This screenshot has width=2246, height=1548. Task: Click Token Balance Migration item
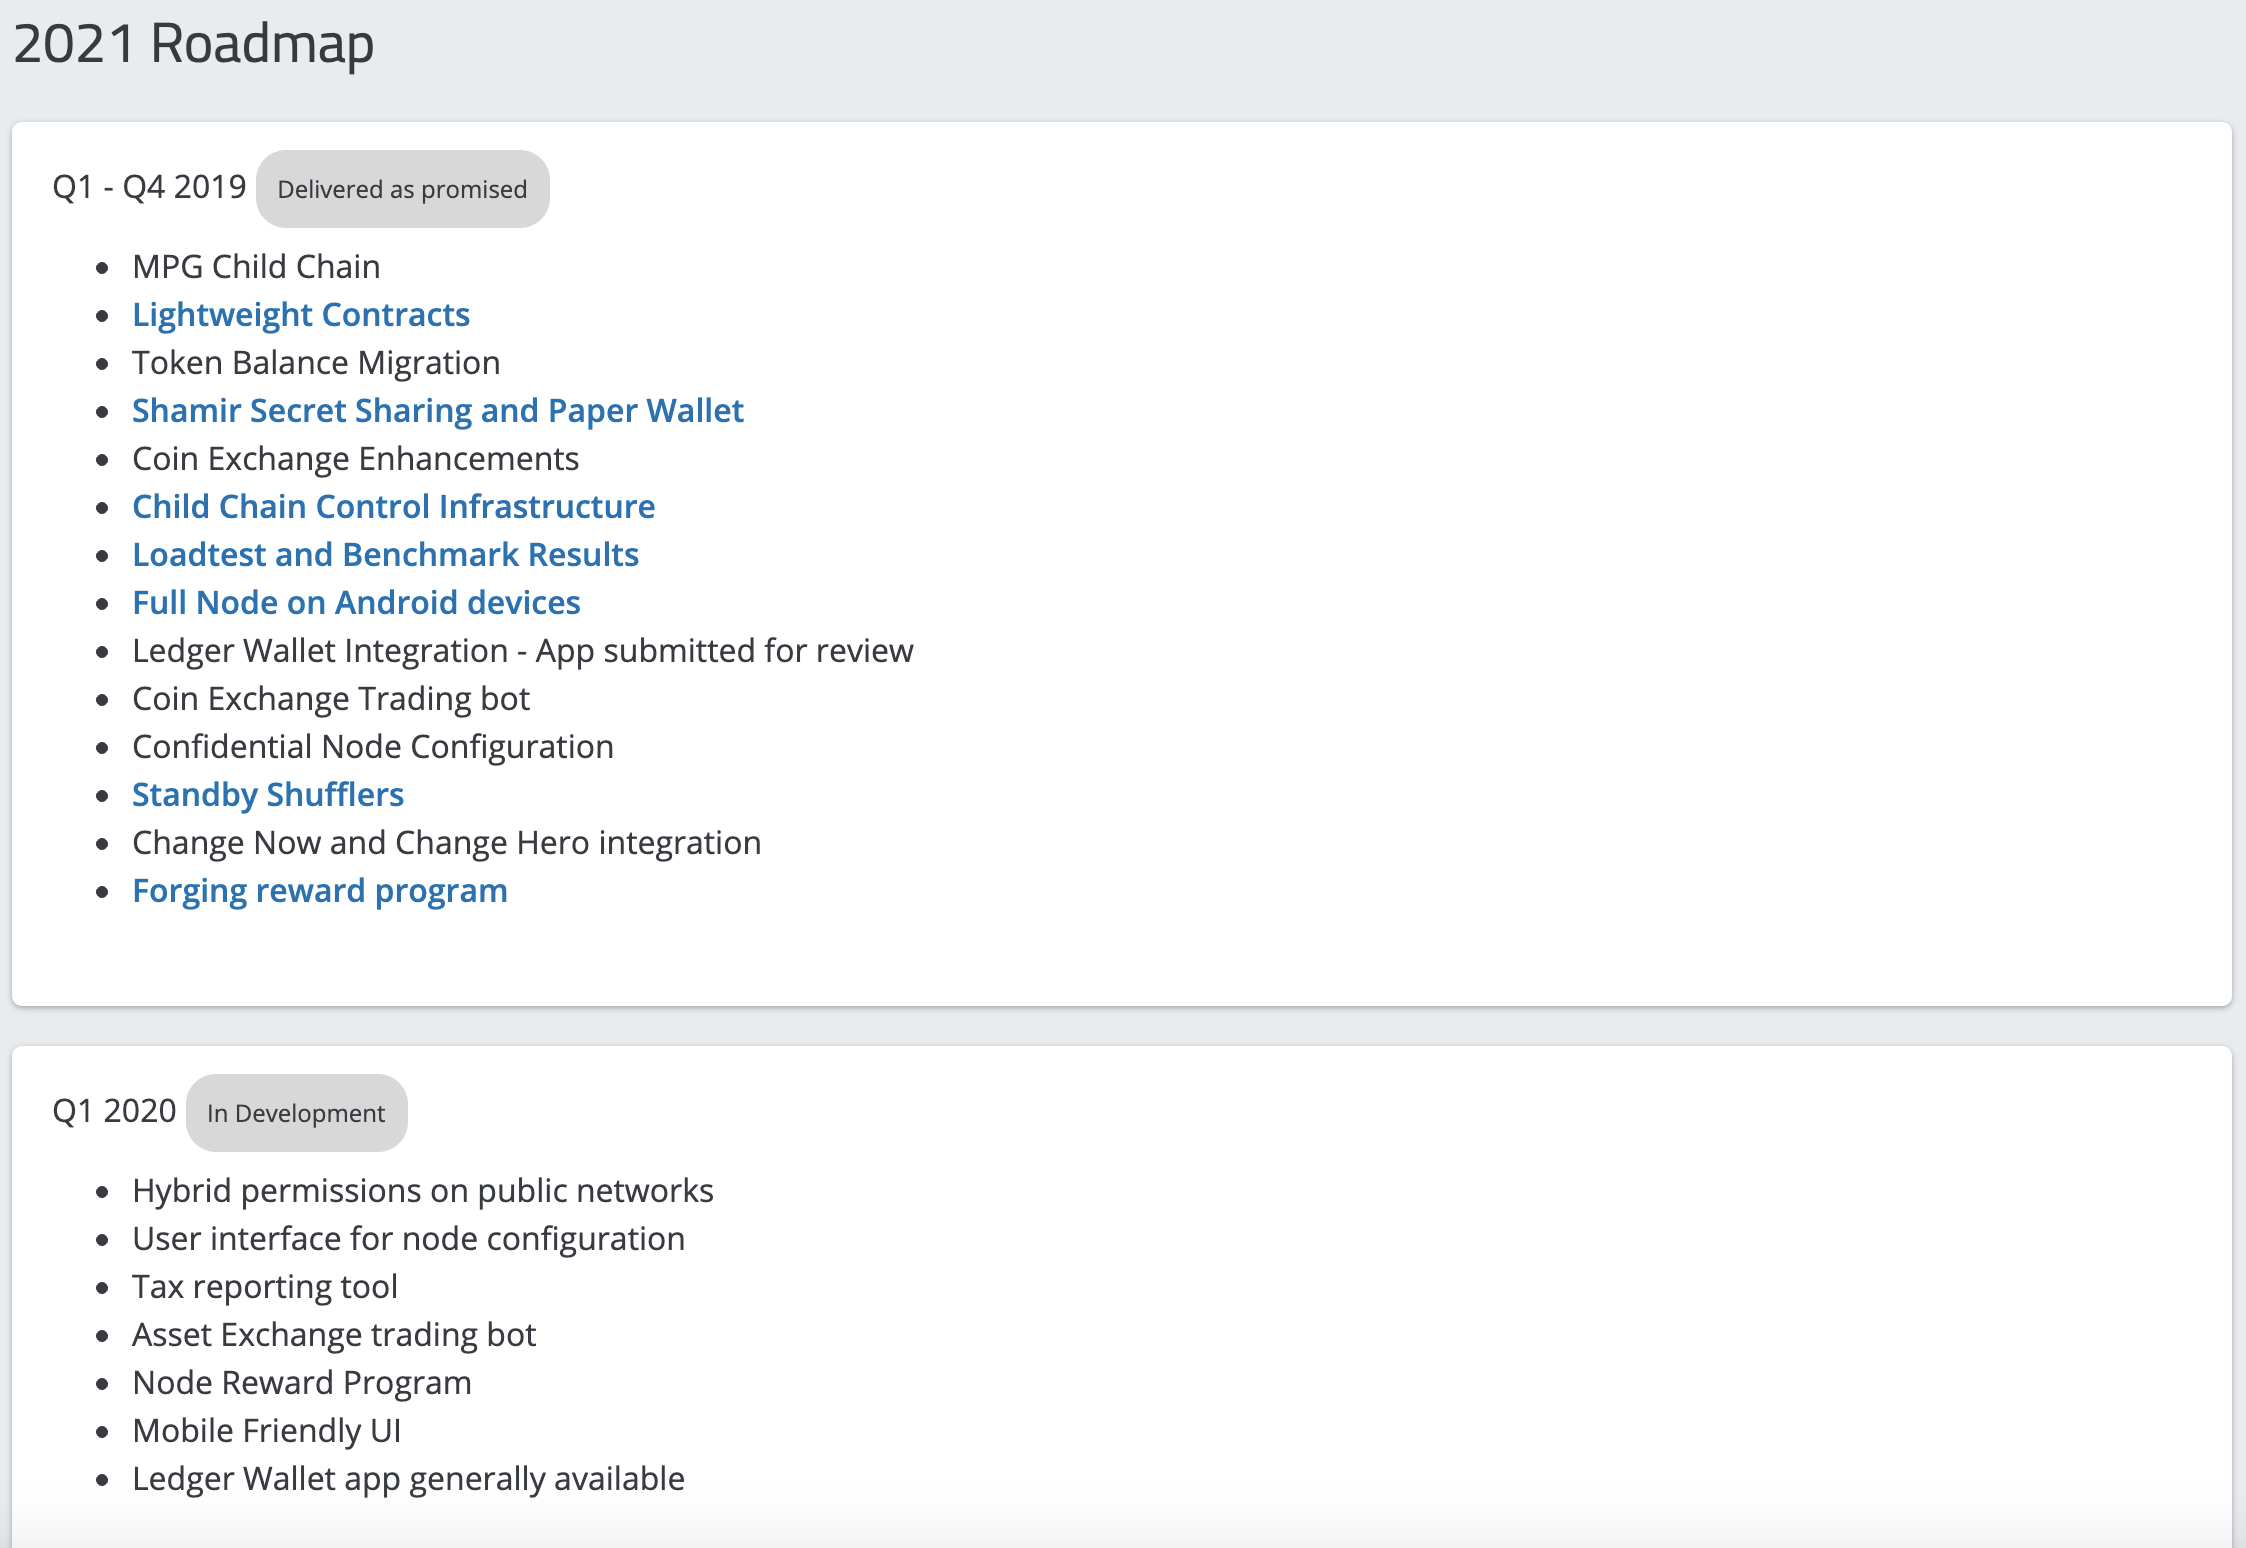pos(316,363)
